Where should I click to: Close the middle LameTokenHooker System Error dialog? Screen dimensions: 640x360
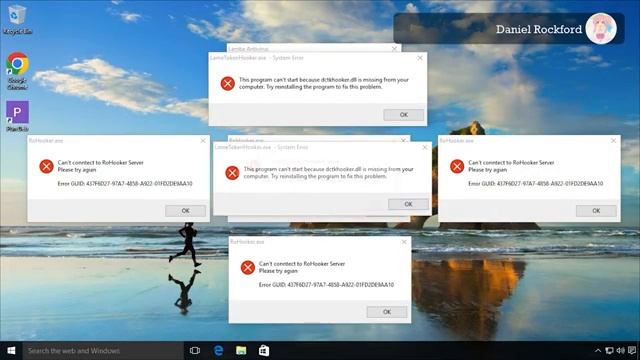(424, 147)
